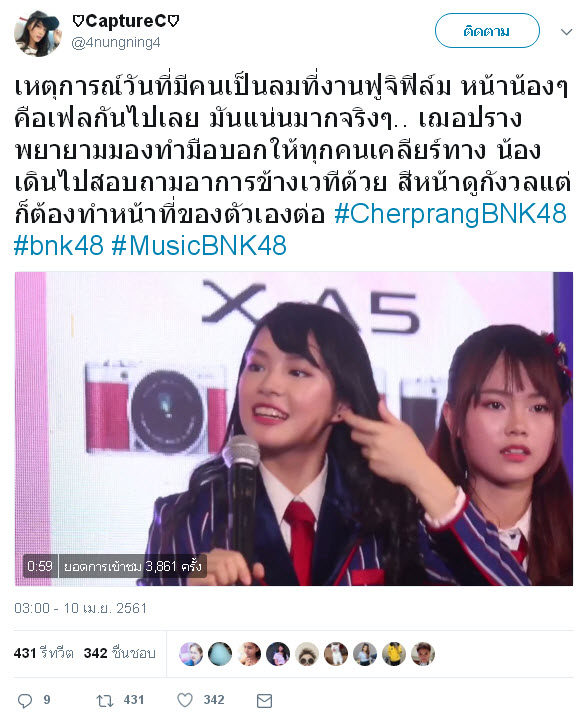View the list of 431 retweets

tap(44, 653)
